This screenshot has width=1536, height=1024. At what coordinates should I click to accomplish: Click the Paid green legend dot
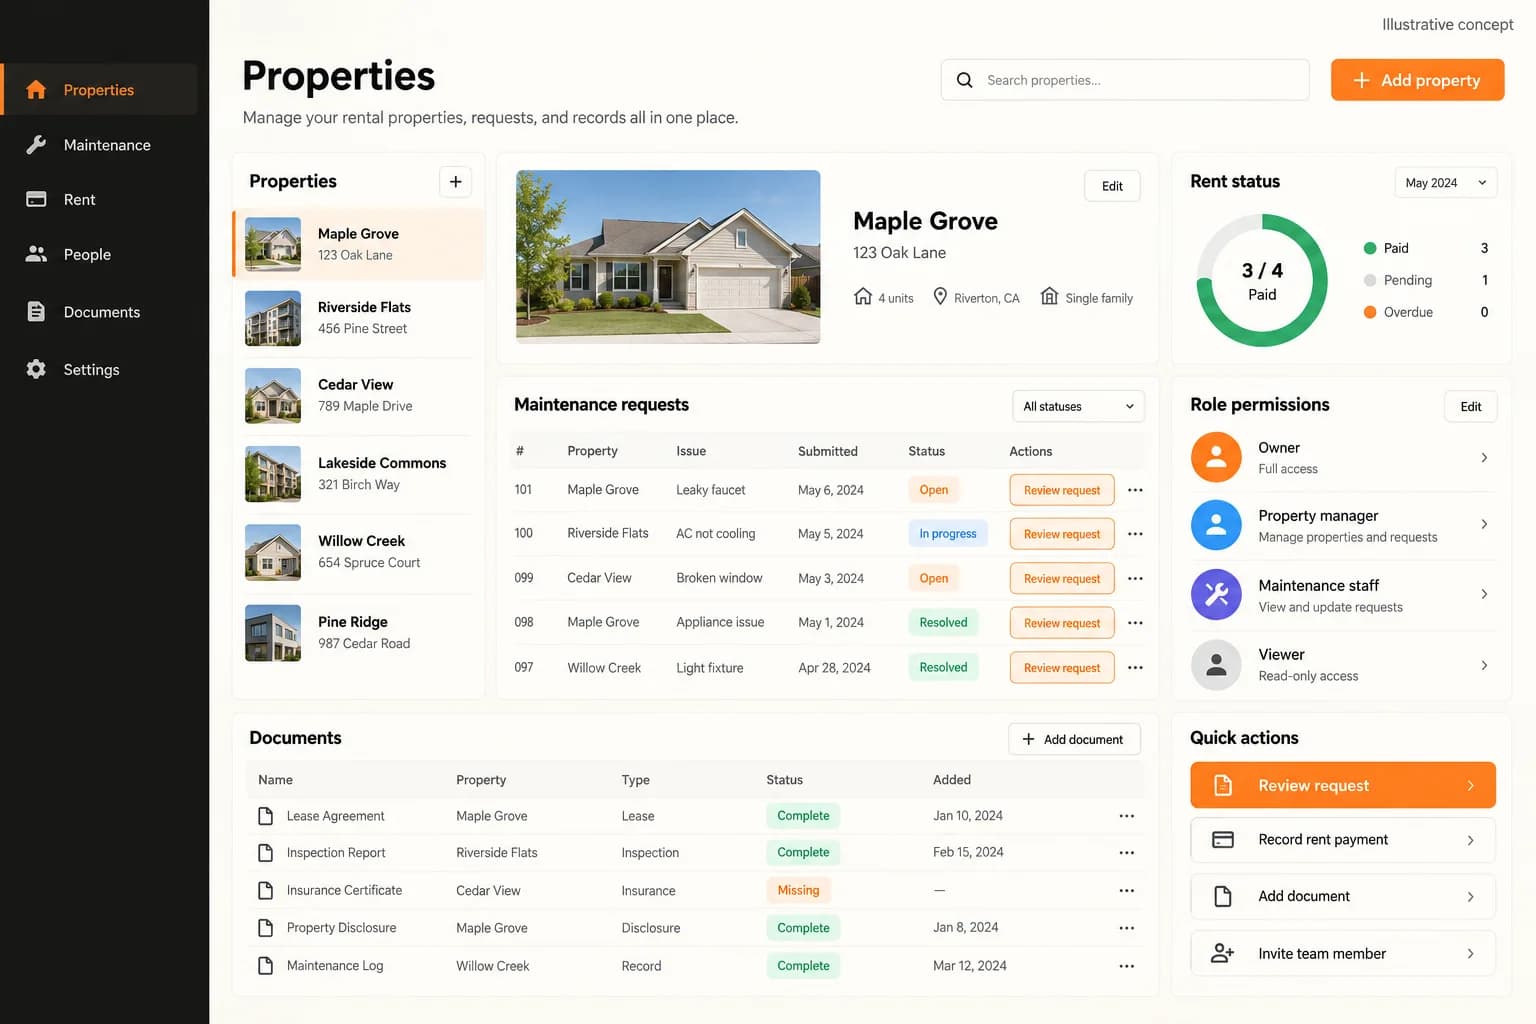coord(1370,248)
